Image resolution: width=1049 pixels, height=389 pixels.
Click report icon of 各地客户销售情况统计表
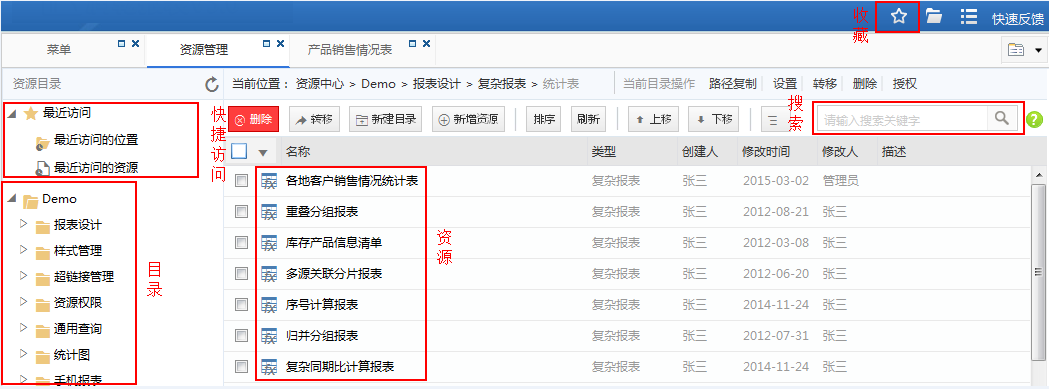click(x=269, y=181)
